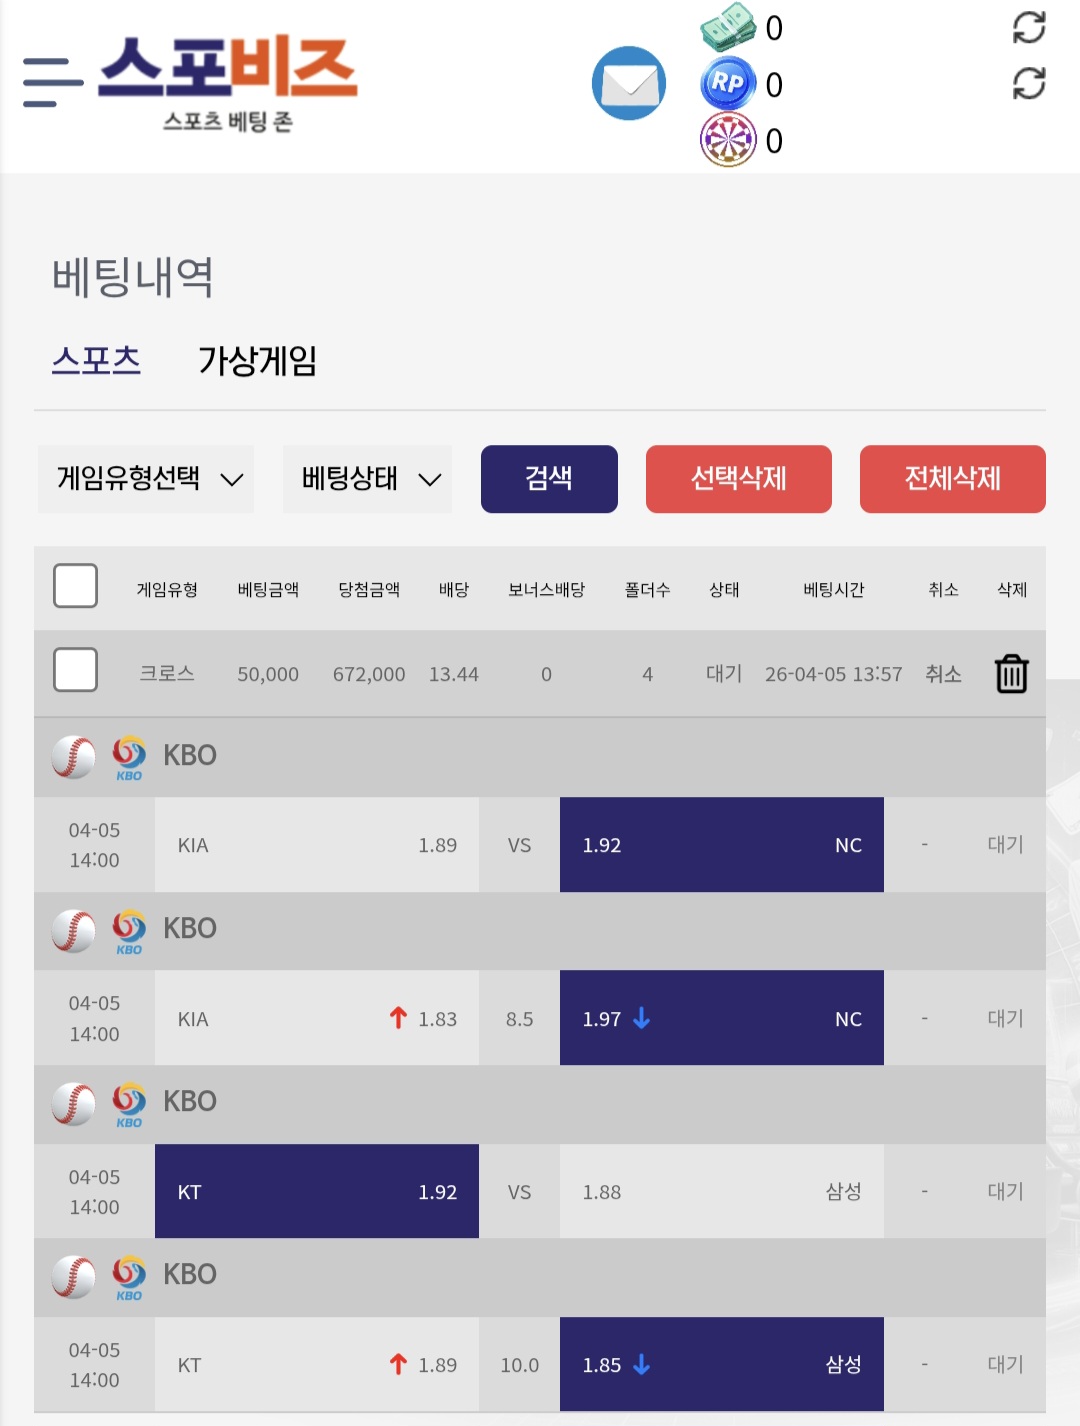Switch to the 스포츠 tab

(x=96, y=360)
